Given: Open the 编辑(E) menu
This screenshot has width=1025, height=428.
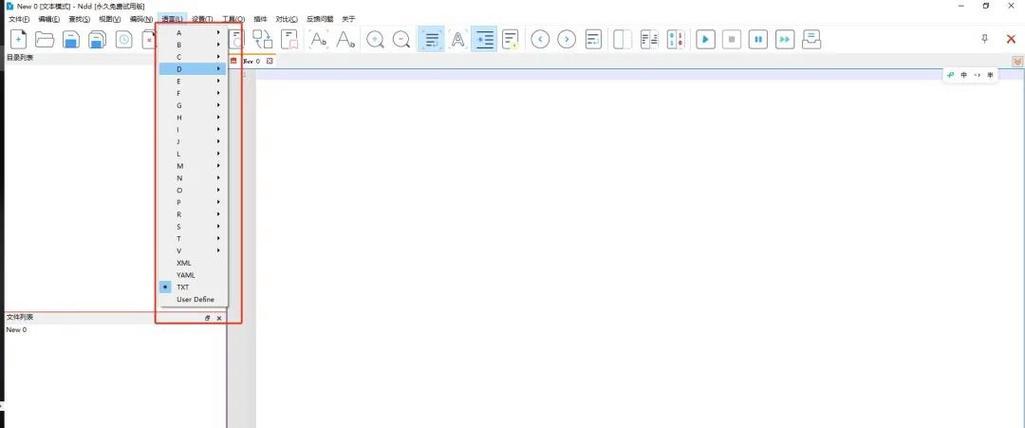Looking at the screenshot, I should click(x=49, y=19).
